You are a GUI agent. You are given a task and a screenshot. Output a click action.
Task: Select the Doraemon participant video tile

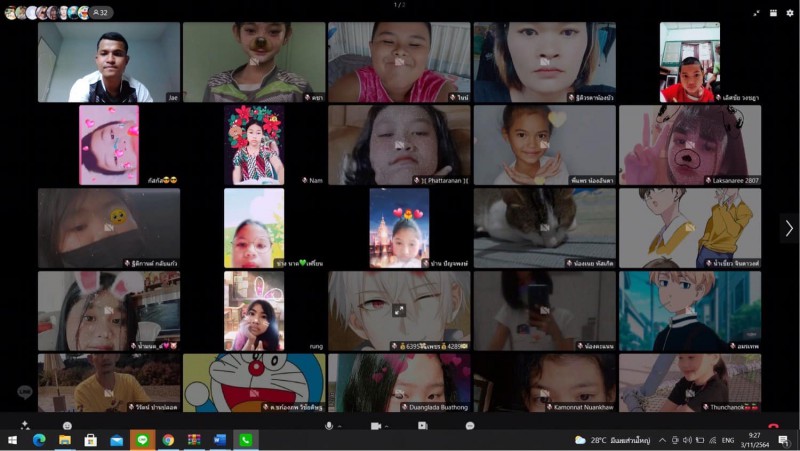(x=254, y=382)
